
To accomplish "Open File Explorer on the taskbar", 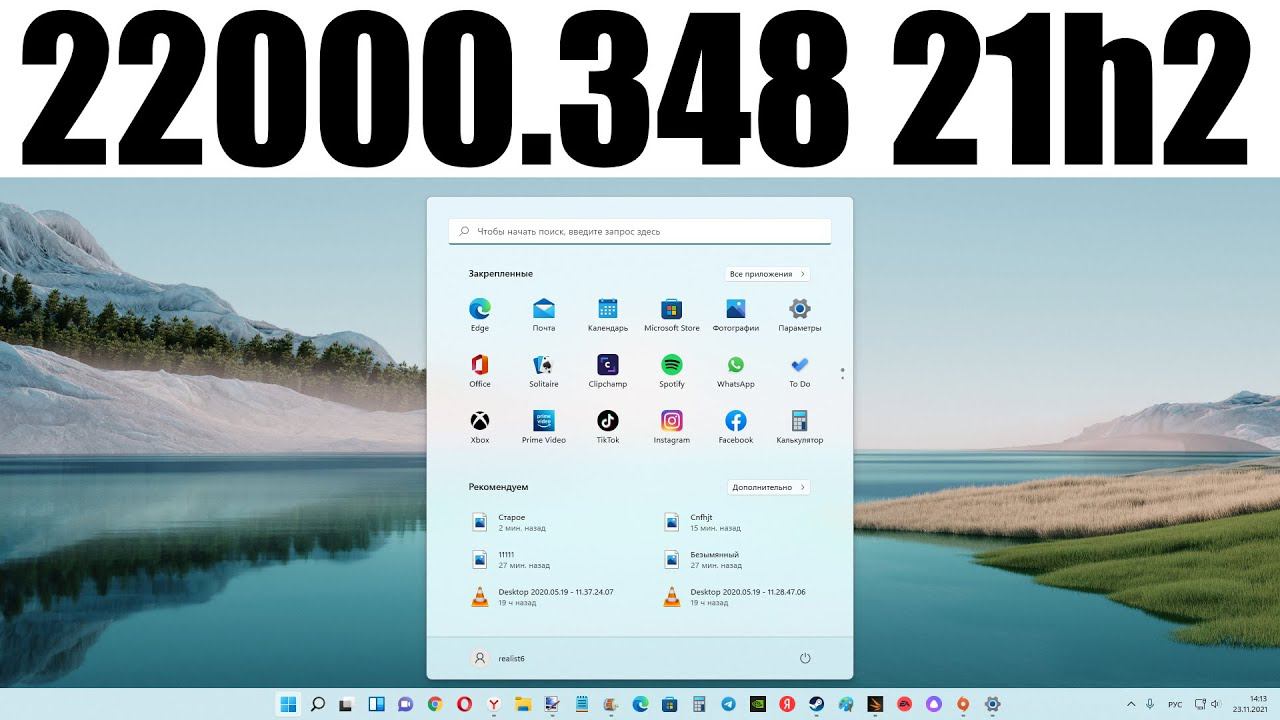I will point(523,704).
